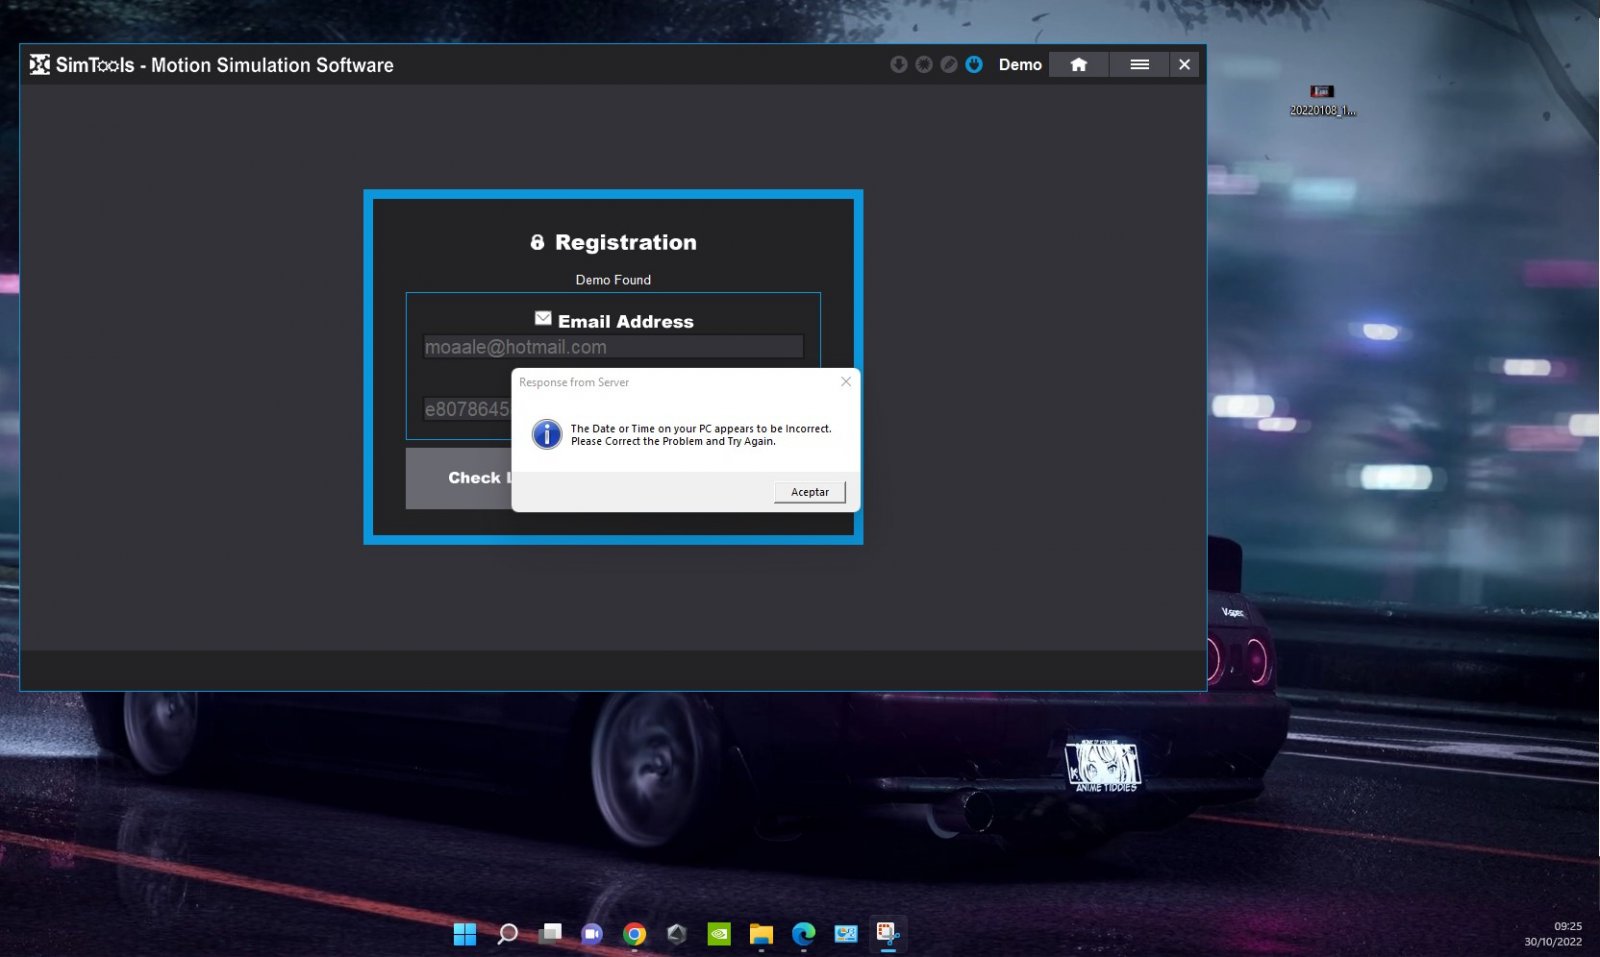Open the grey hexagon app in taskbar
This screenshot has height=957, width=1600.
(677, 934)
